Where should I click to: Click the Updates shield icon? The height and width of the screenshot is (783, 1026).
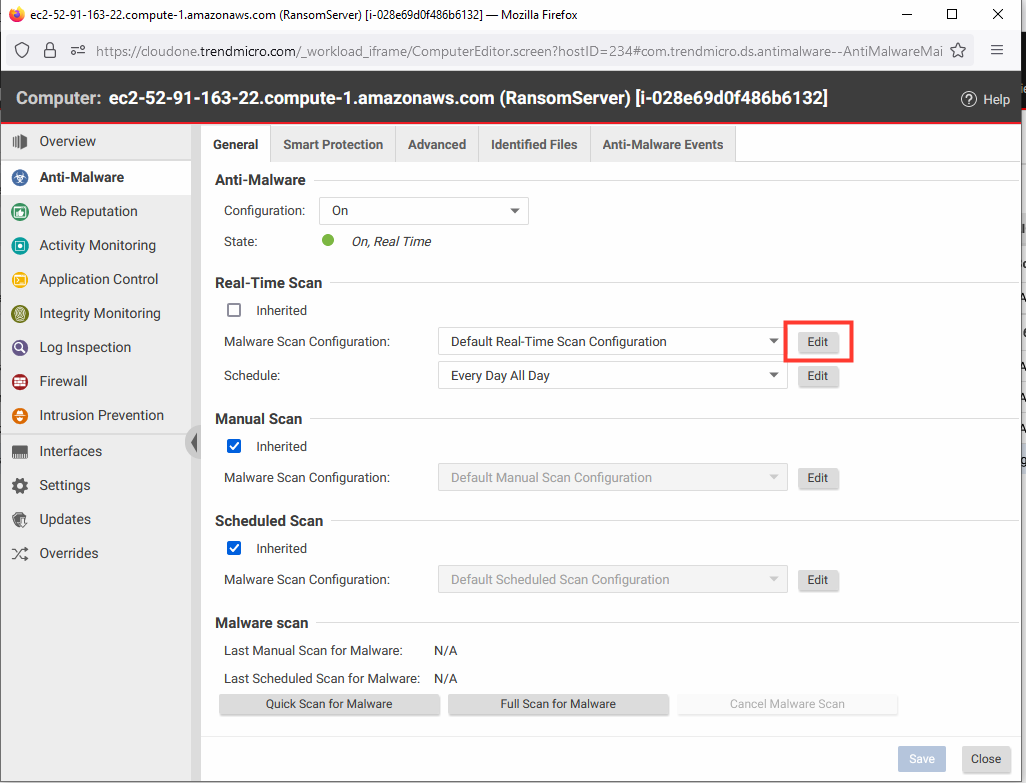click(x=20, y=519)
